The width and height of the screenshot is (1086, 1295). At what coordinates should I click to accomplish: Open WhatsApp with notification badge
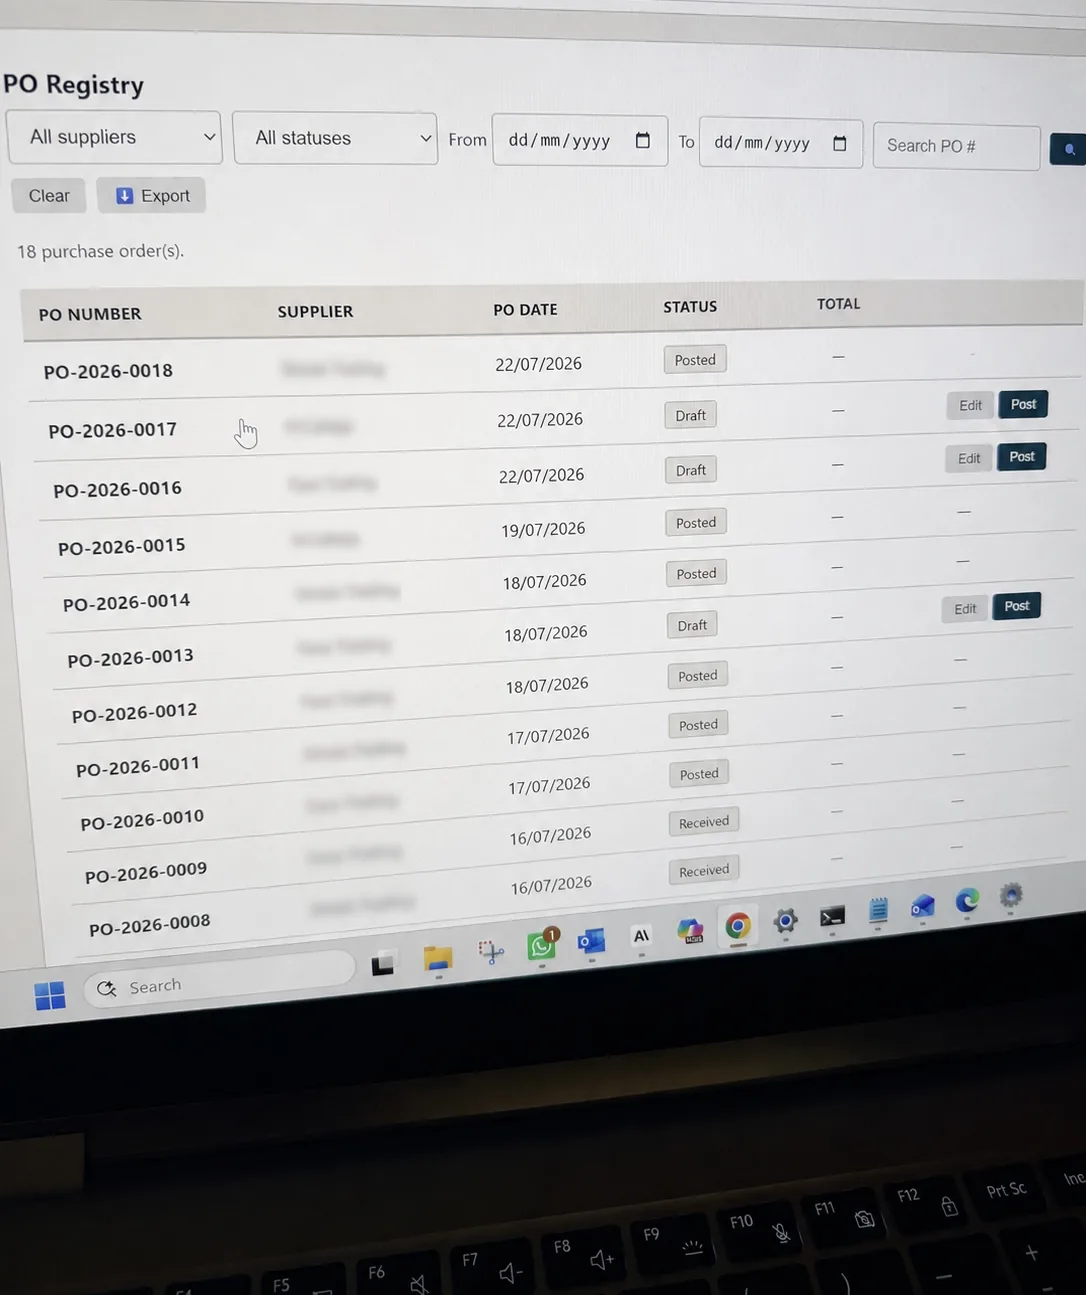pos(542,944)
